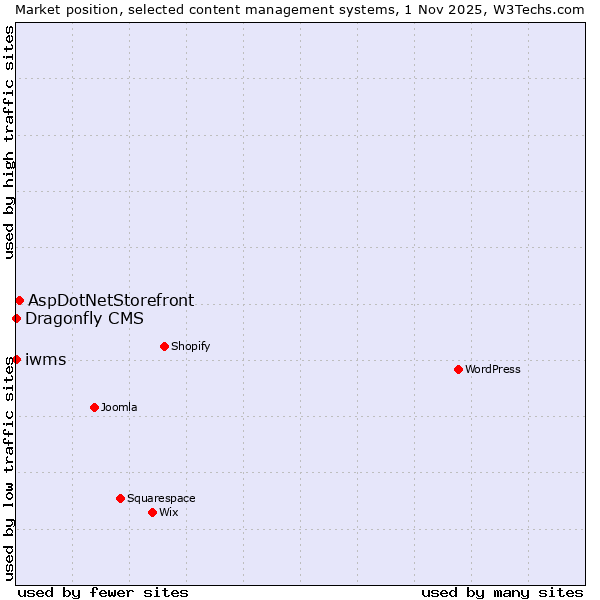The width and height of the screenshot is (600, 600).
Task: Click the AspDotNetStorefront text label
Action: click(111, 300)
